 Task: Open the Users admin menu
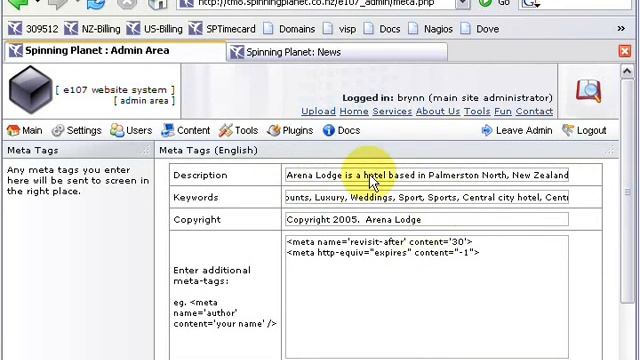click(131, 130)
